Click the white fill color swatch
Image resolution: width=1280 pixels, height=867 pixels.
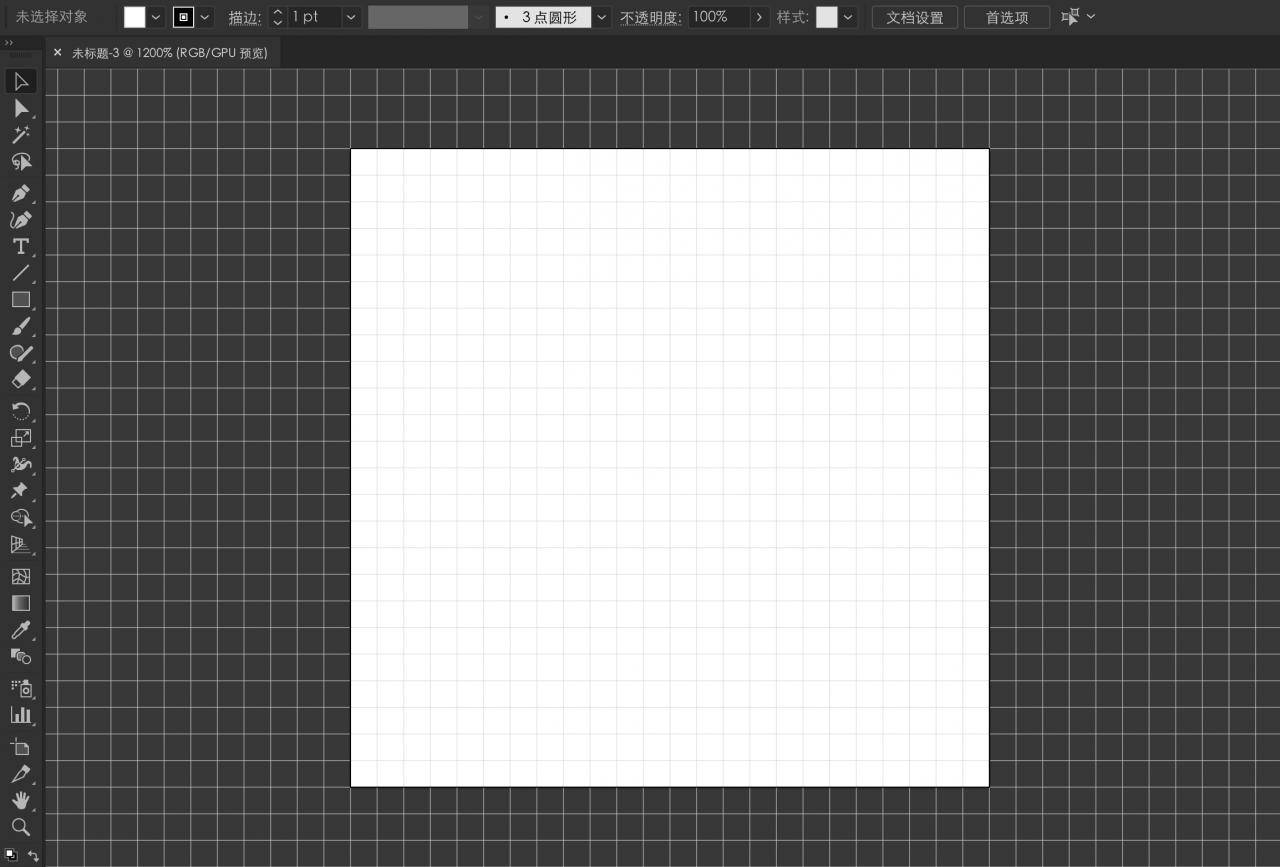[134, 17]
